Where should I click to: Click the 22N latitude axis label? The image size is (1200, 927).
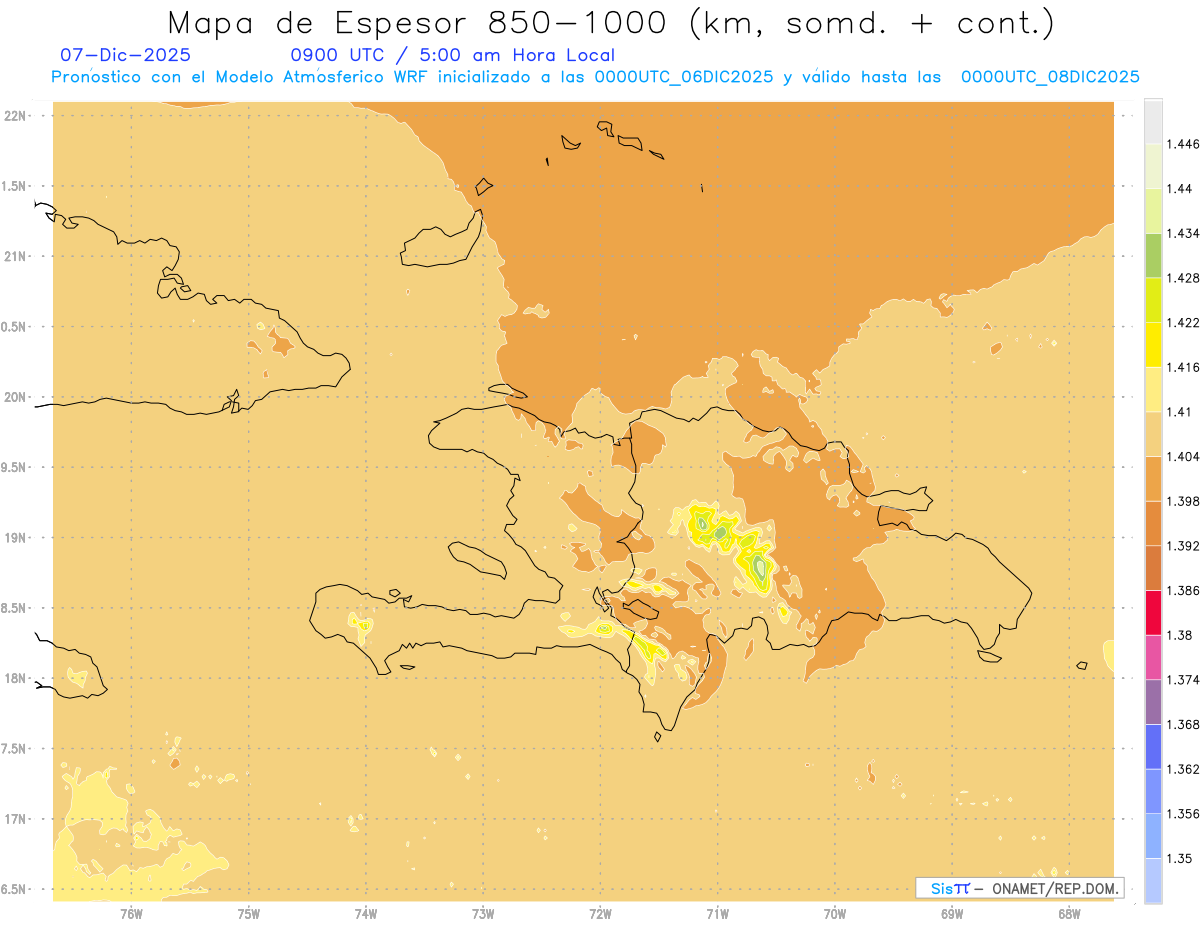[x=15, y=115]
